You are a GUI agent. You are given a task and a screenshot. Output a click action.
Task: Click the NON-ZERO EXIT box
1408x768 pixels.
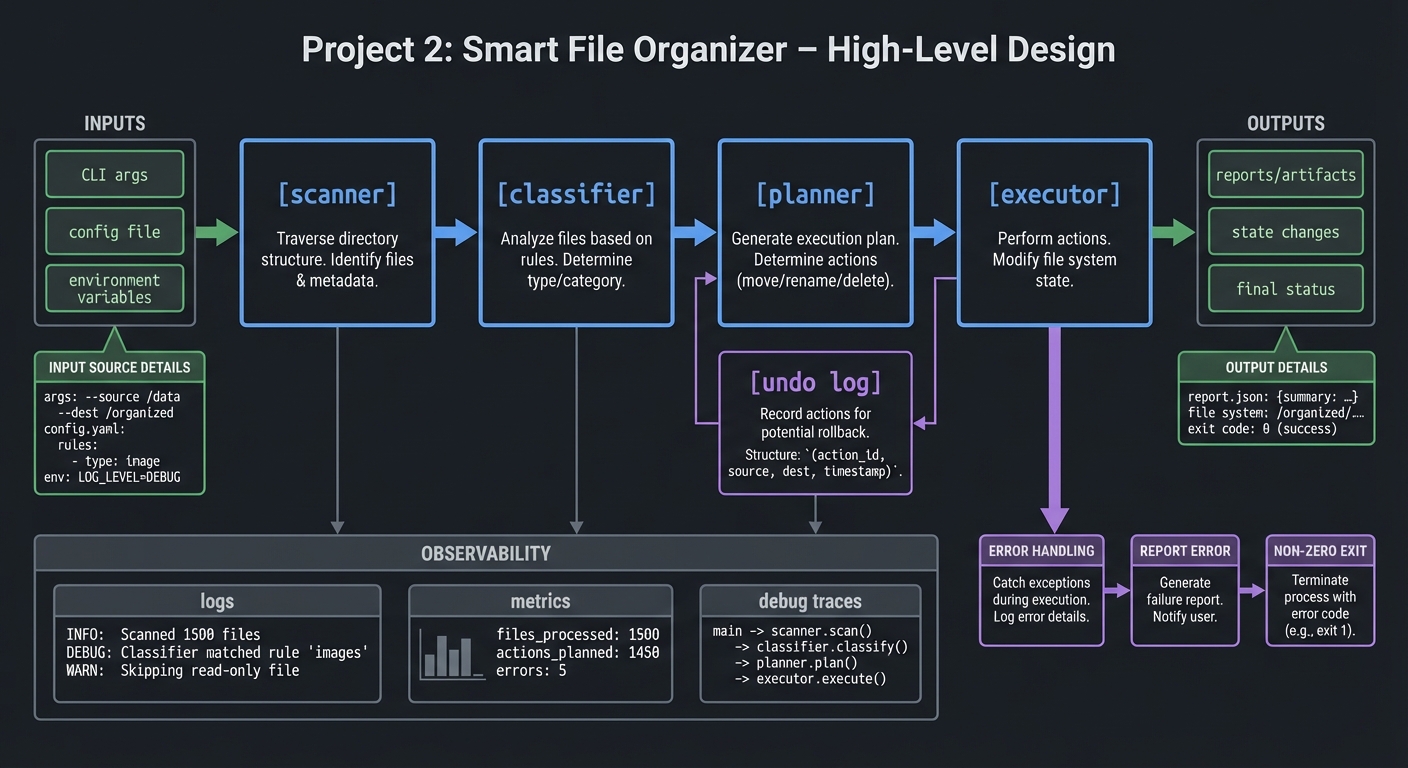pos(1320,590)
